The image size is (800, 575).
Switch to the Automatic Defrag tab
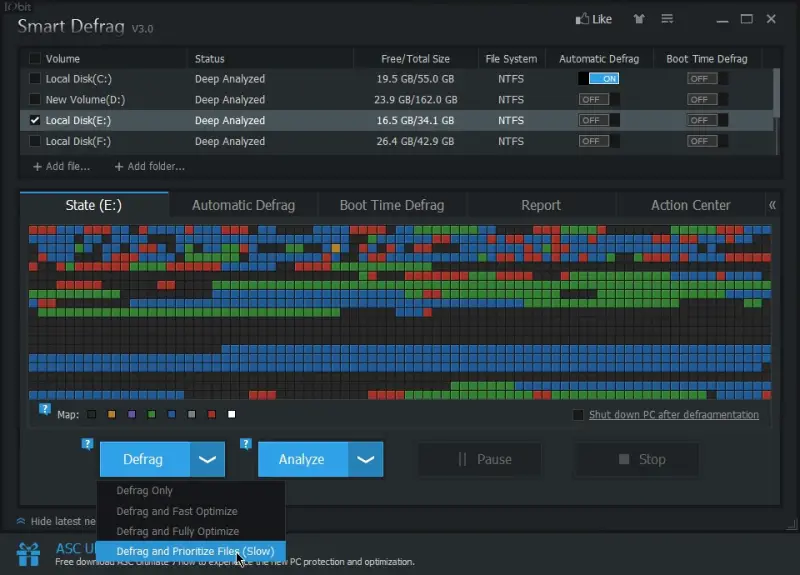pos(243,205)
